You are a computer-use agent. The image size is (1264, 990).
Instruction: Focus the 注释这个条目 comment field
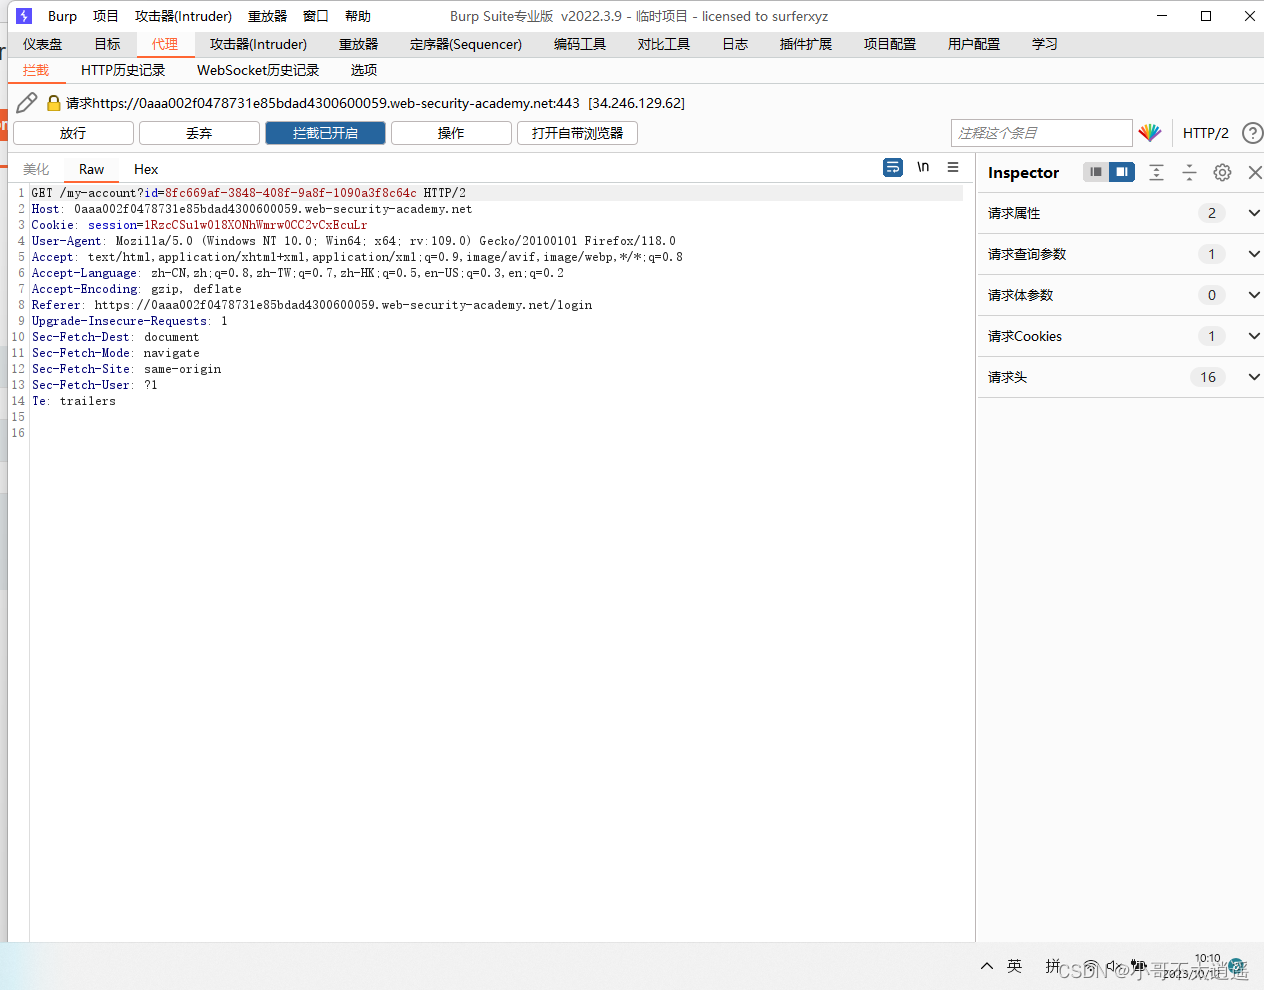click(1041, 133)
